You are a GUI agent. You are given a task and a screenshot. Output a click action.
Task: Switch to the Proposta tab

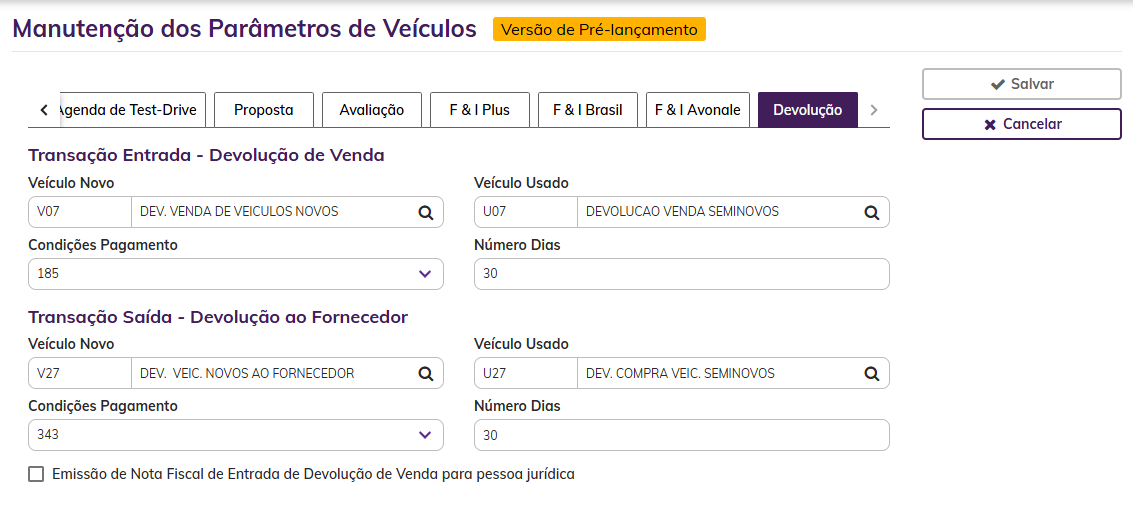(263, 110)
